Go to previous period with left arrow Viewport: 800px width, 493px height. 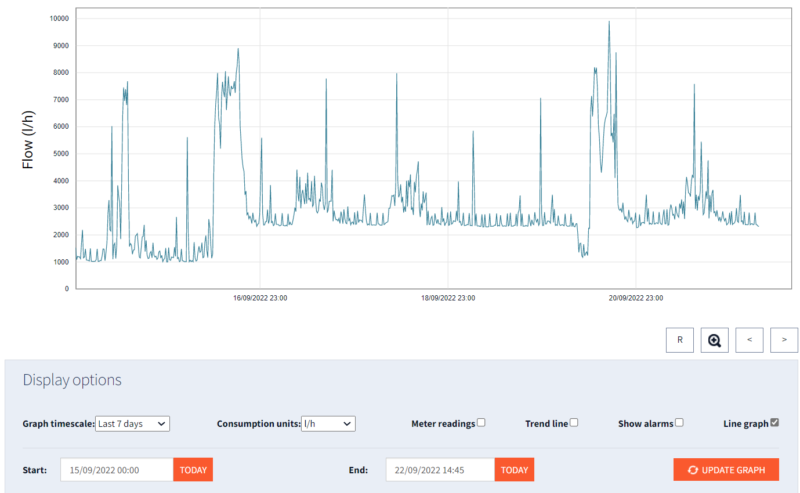(x=749, y=340)
